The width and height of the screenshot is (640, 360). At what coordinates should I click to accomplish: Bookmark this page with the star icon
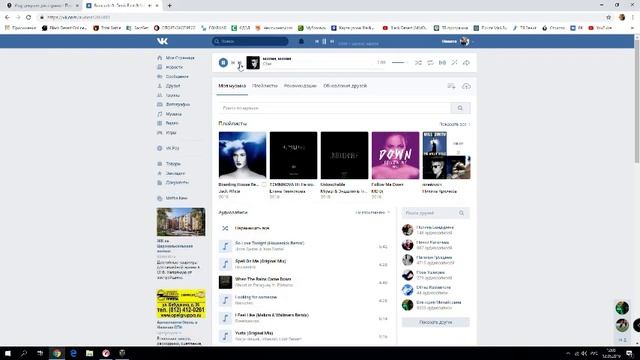click(609, 17)
